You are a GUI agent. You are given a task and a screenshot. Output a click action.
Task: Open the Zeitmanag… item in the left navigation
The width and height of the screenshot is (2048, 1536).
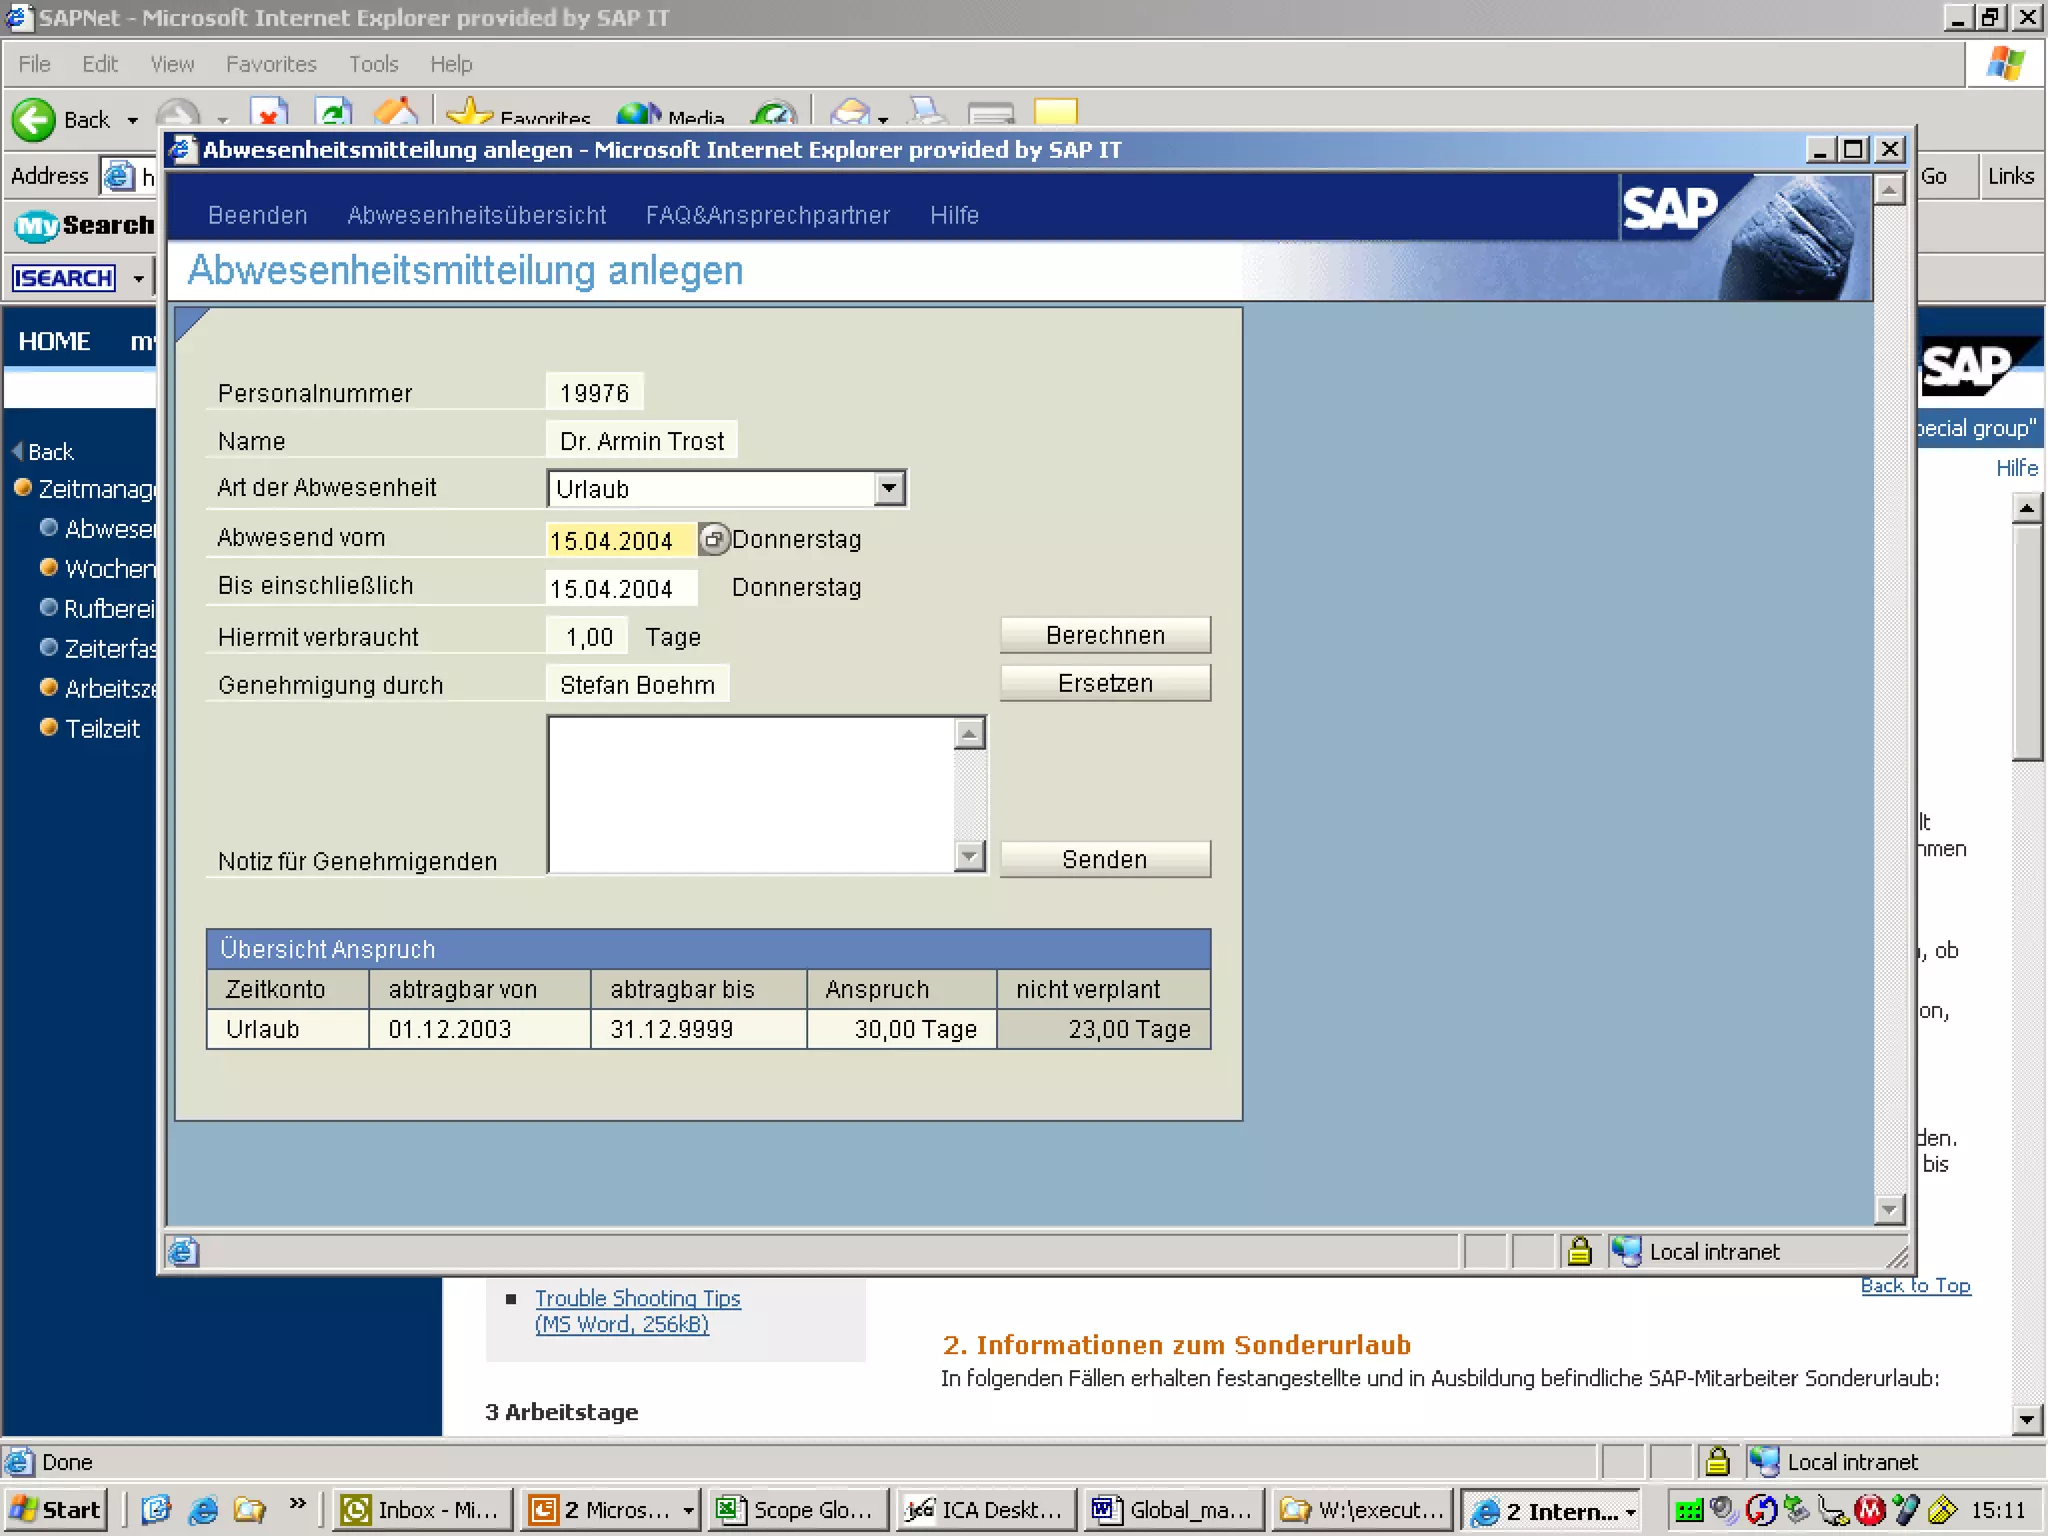[x=96, y=488]
